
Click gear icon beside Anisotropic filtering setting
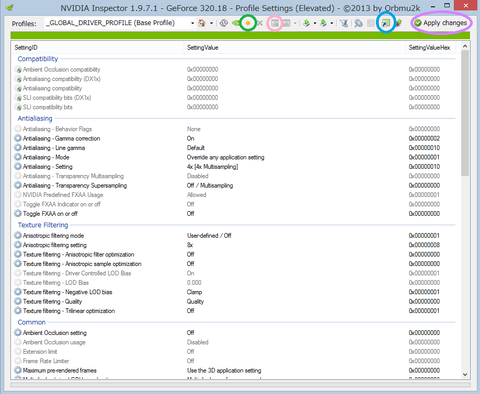coord(18,245)
